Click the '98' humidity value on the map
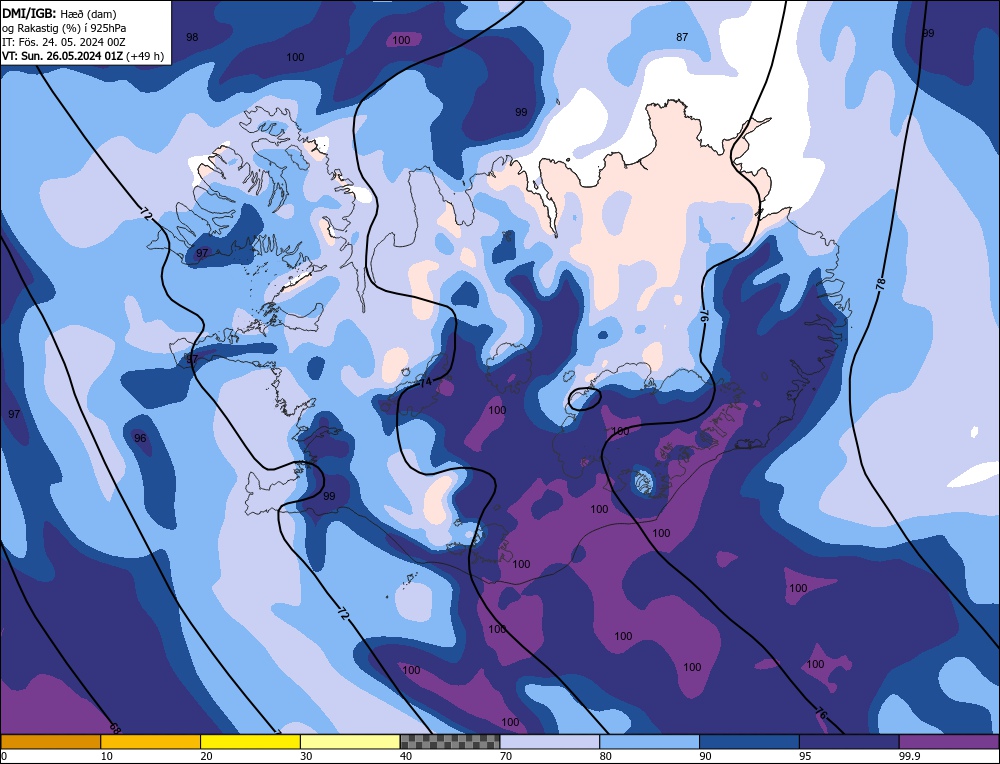 coord(192,37)
